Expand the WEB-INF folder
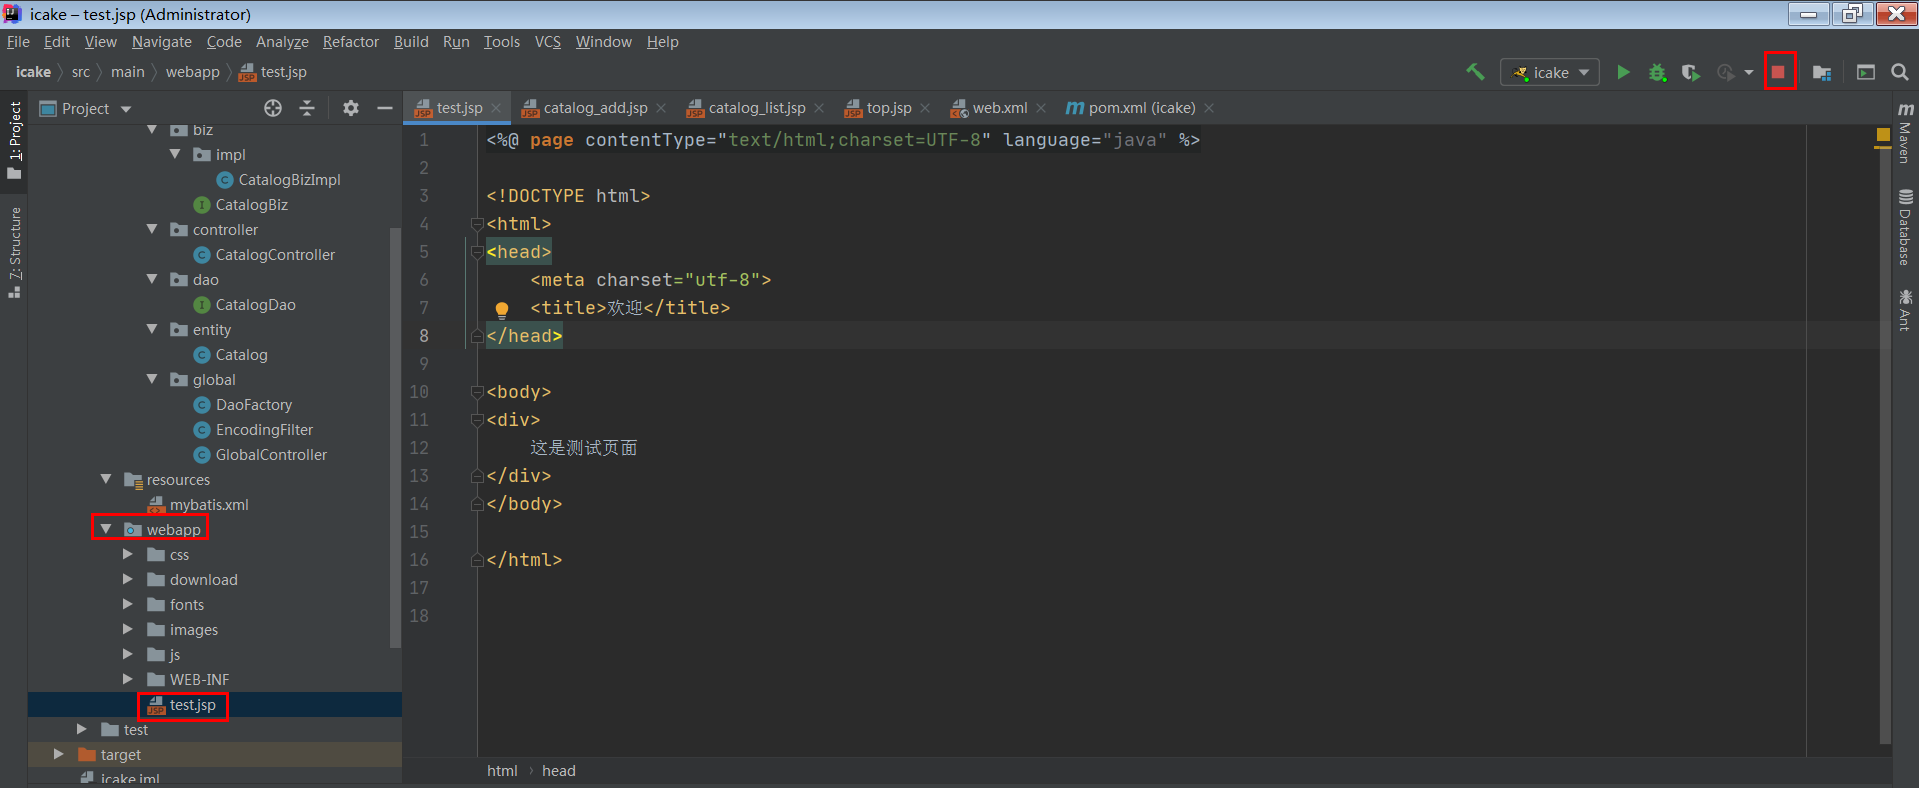The width and height of the screenshot is (1919, 788). point(128,679)
